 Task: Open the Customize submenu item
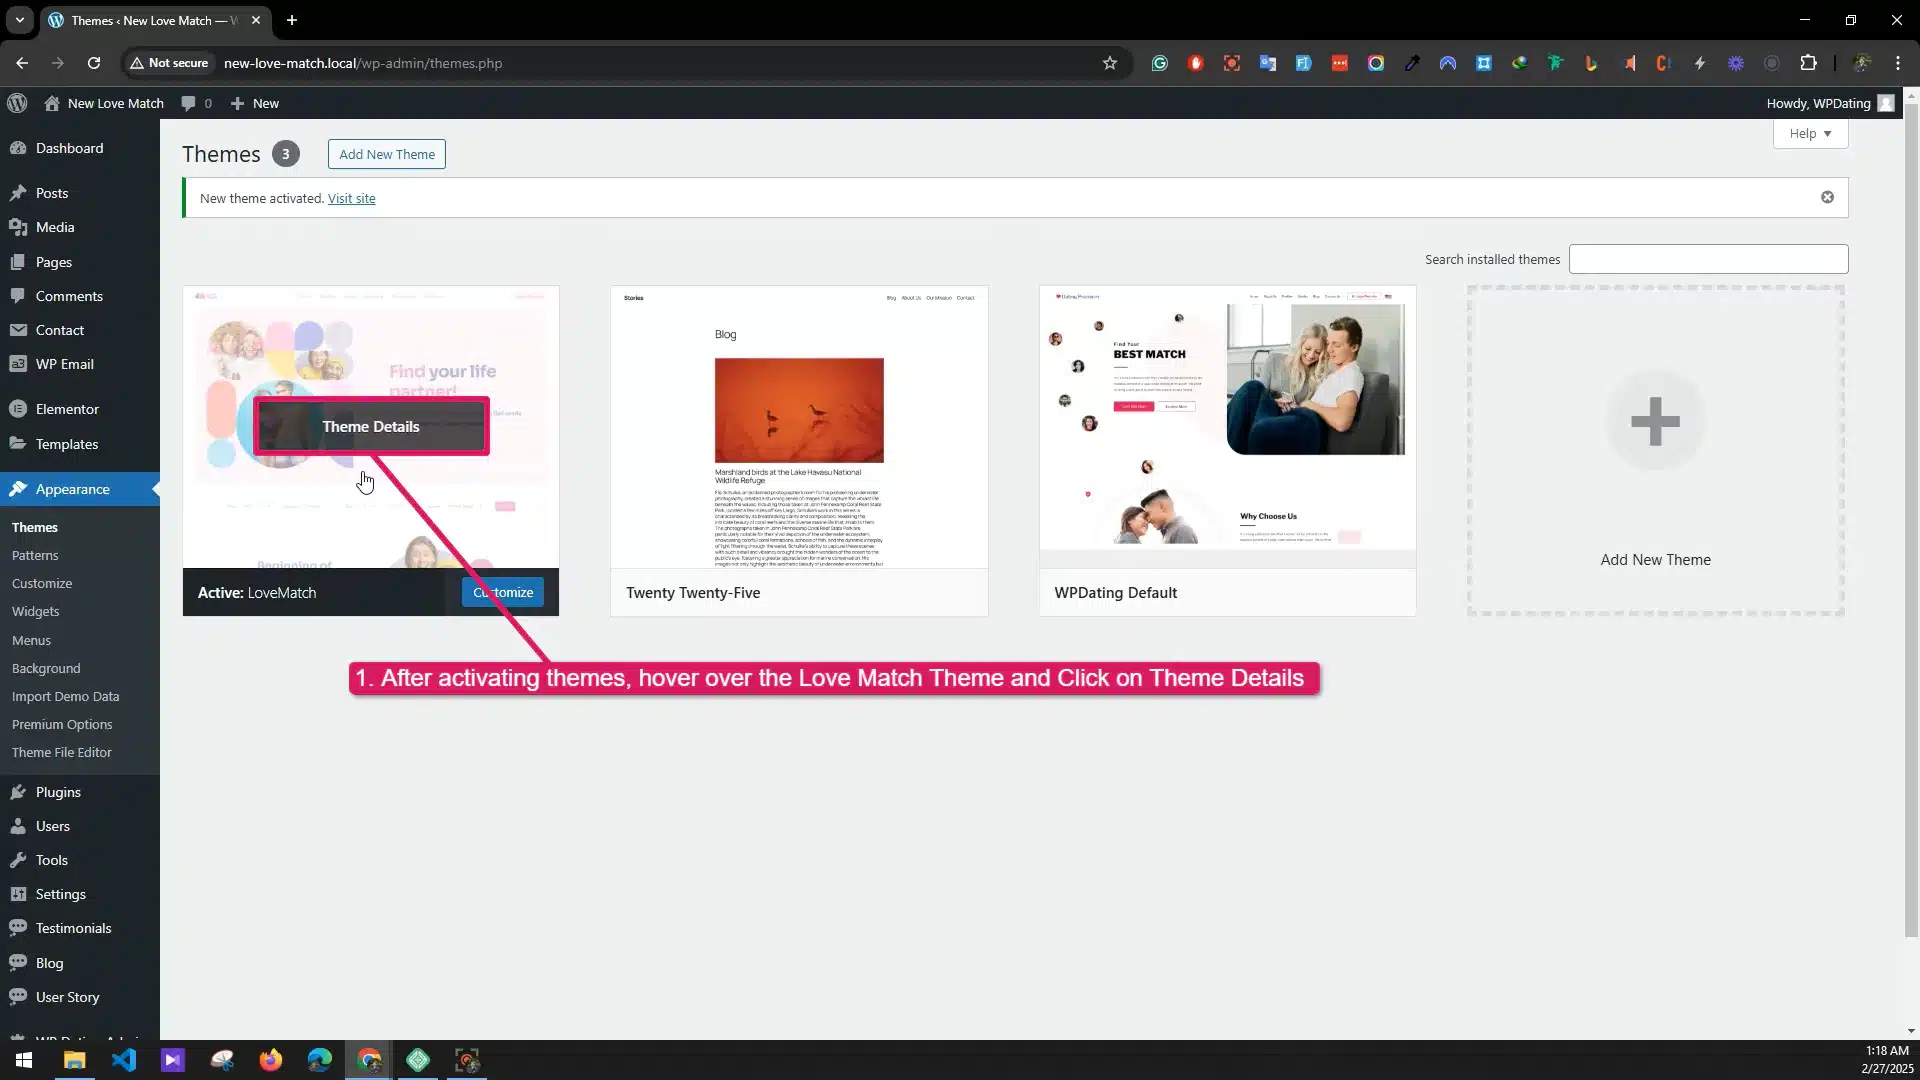42,583
